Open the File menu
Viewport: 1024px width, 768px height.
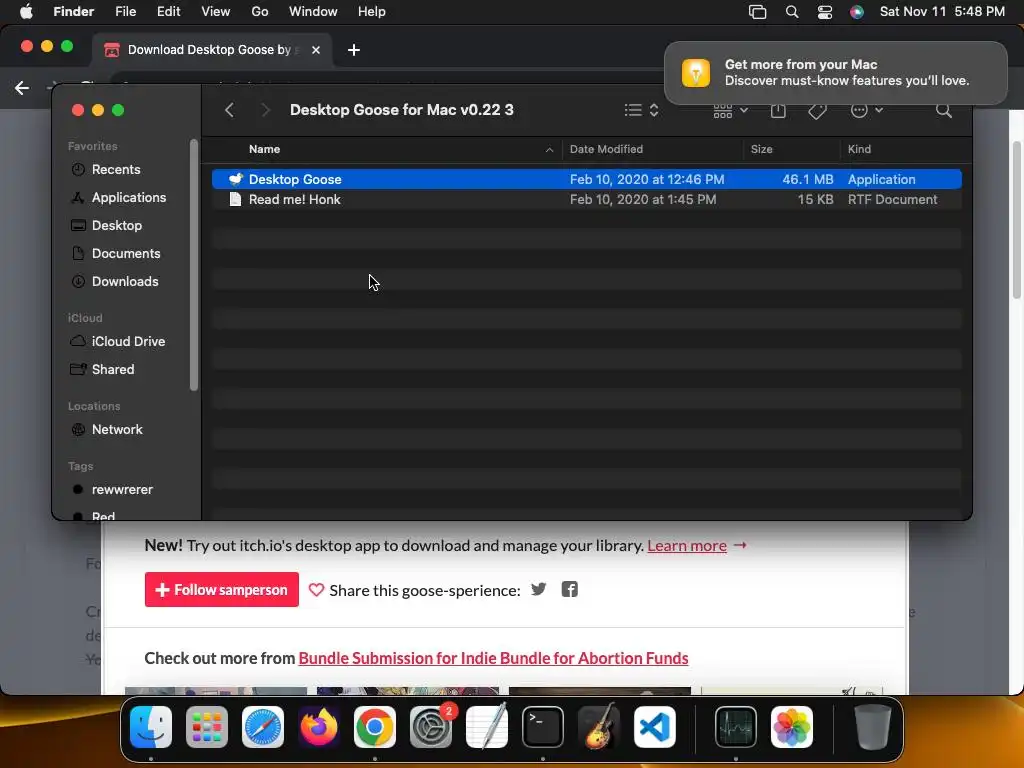tap(125, 12)
